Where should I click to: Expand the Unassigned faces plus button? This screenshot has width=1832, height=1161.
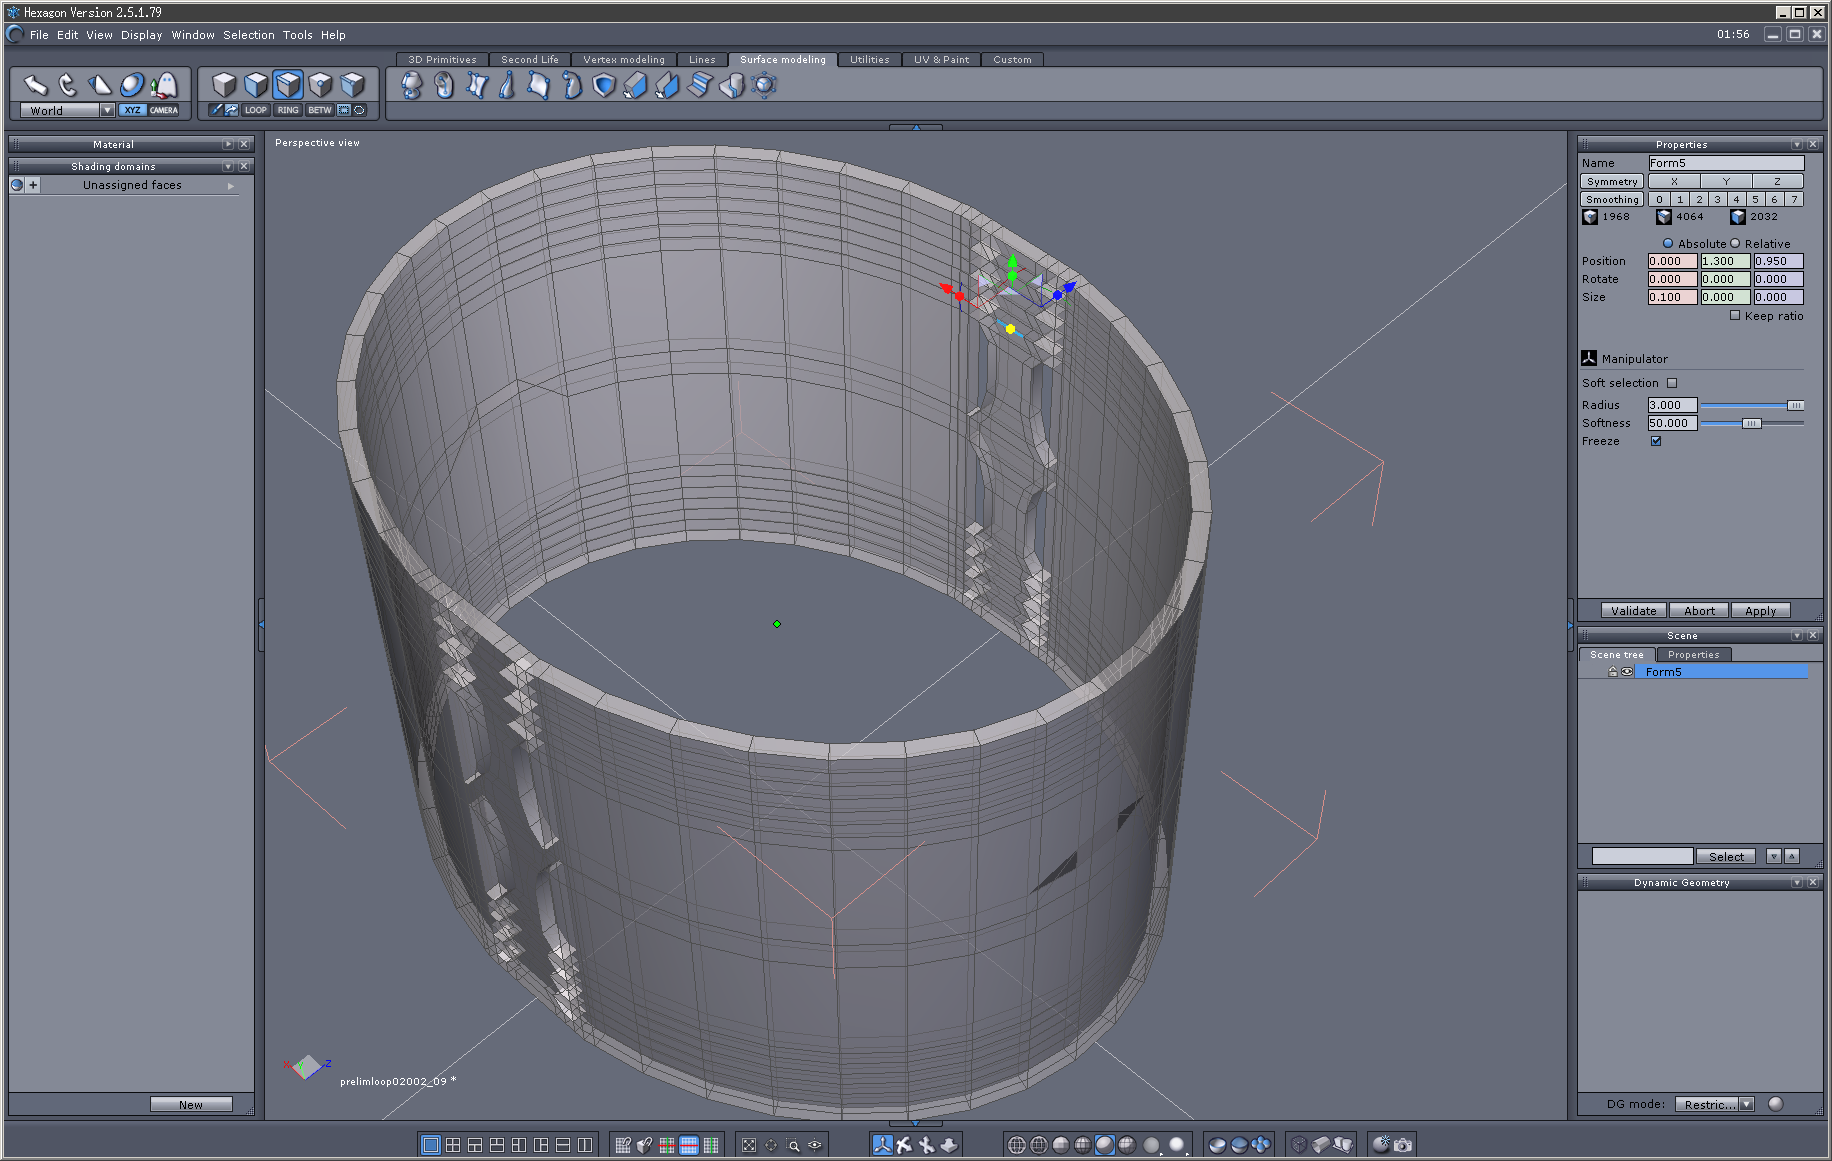(33, 185)
